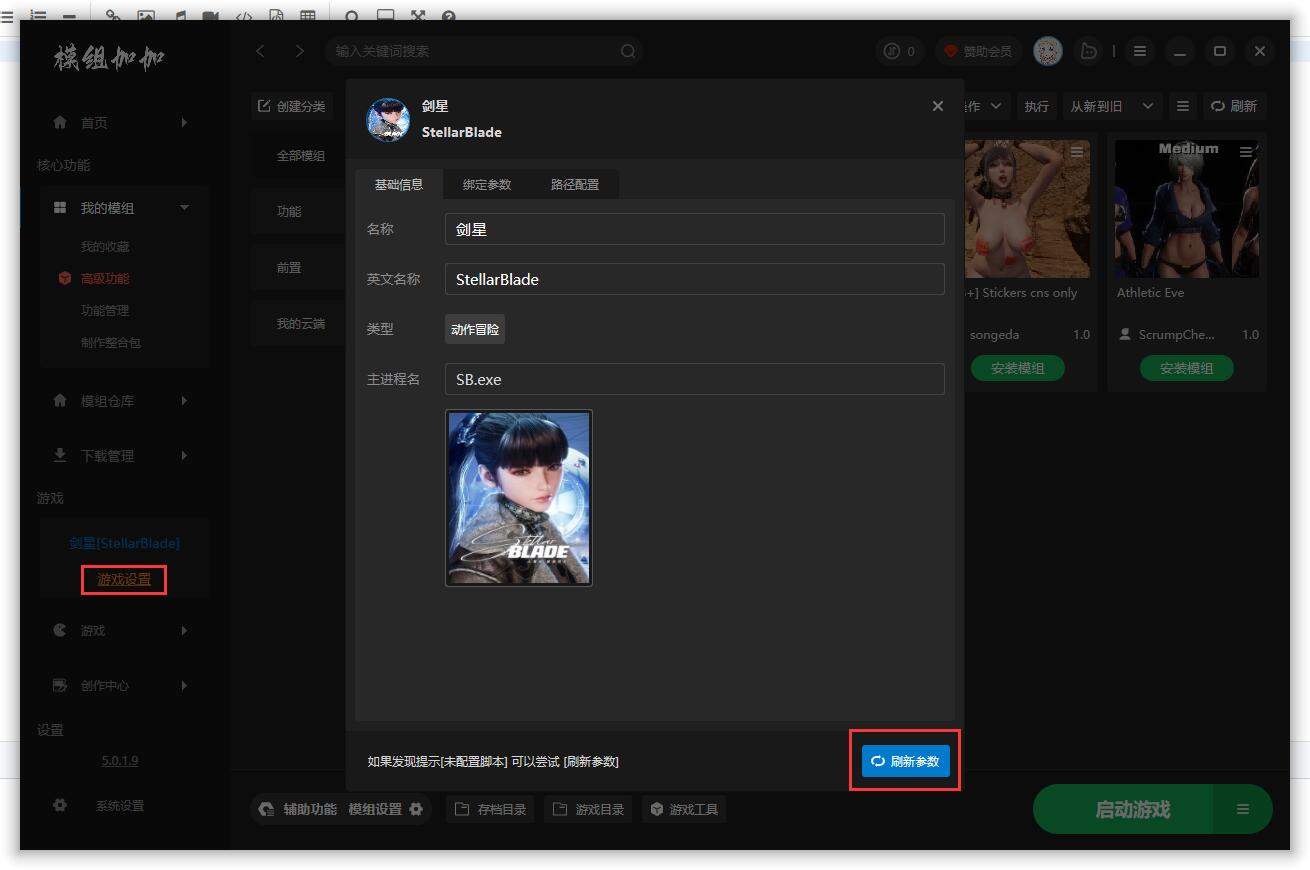Screen dimensions: 1310x870
Task: Open the 从新到旧 sort dropdown
Action: (1111, 106)
